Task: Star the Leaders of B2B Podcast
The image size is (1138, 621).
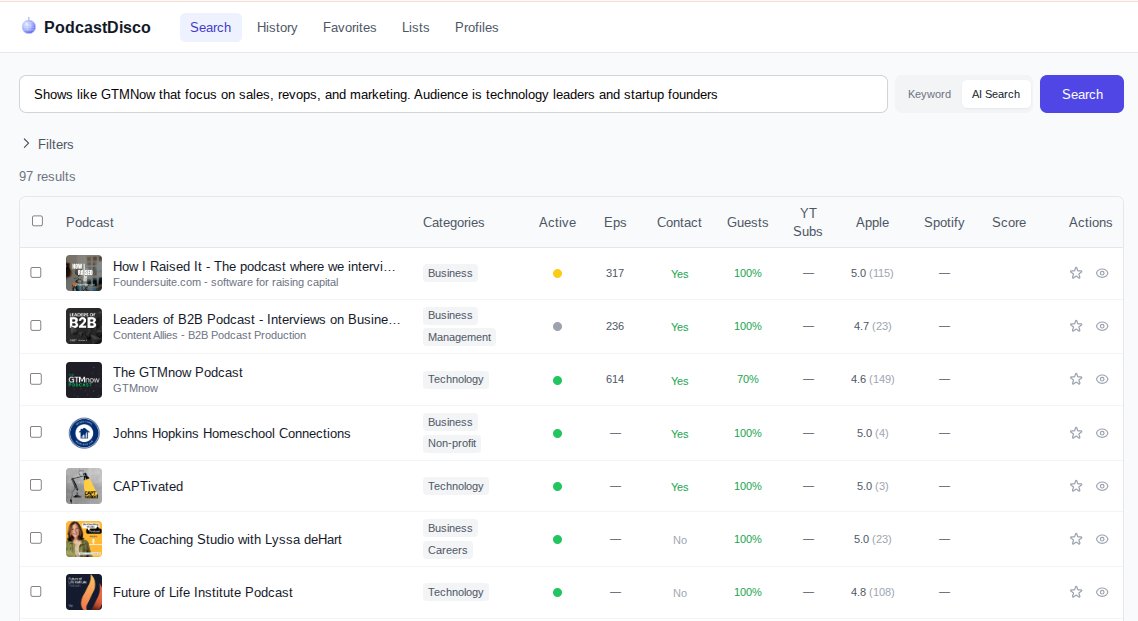Action: click(x=1076, y=326)
